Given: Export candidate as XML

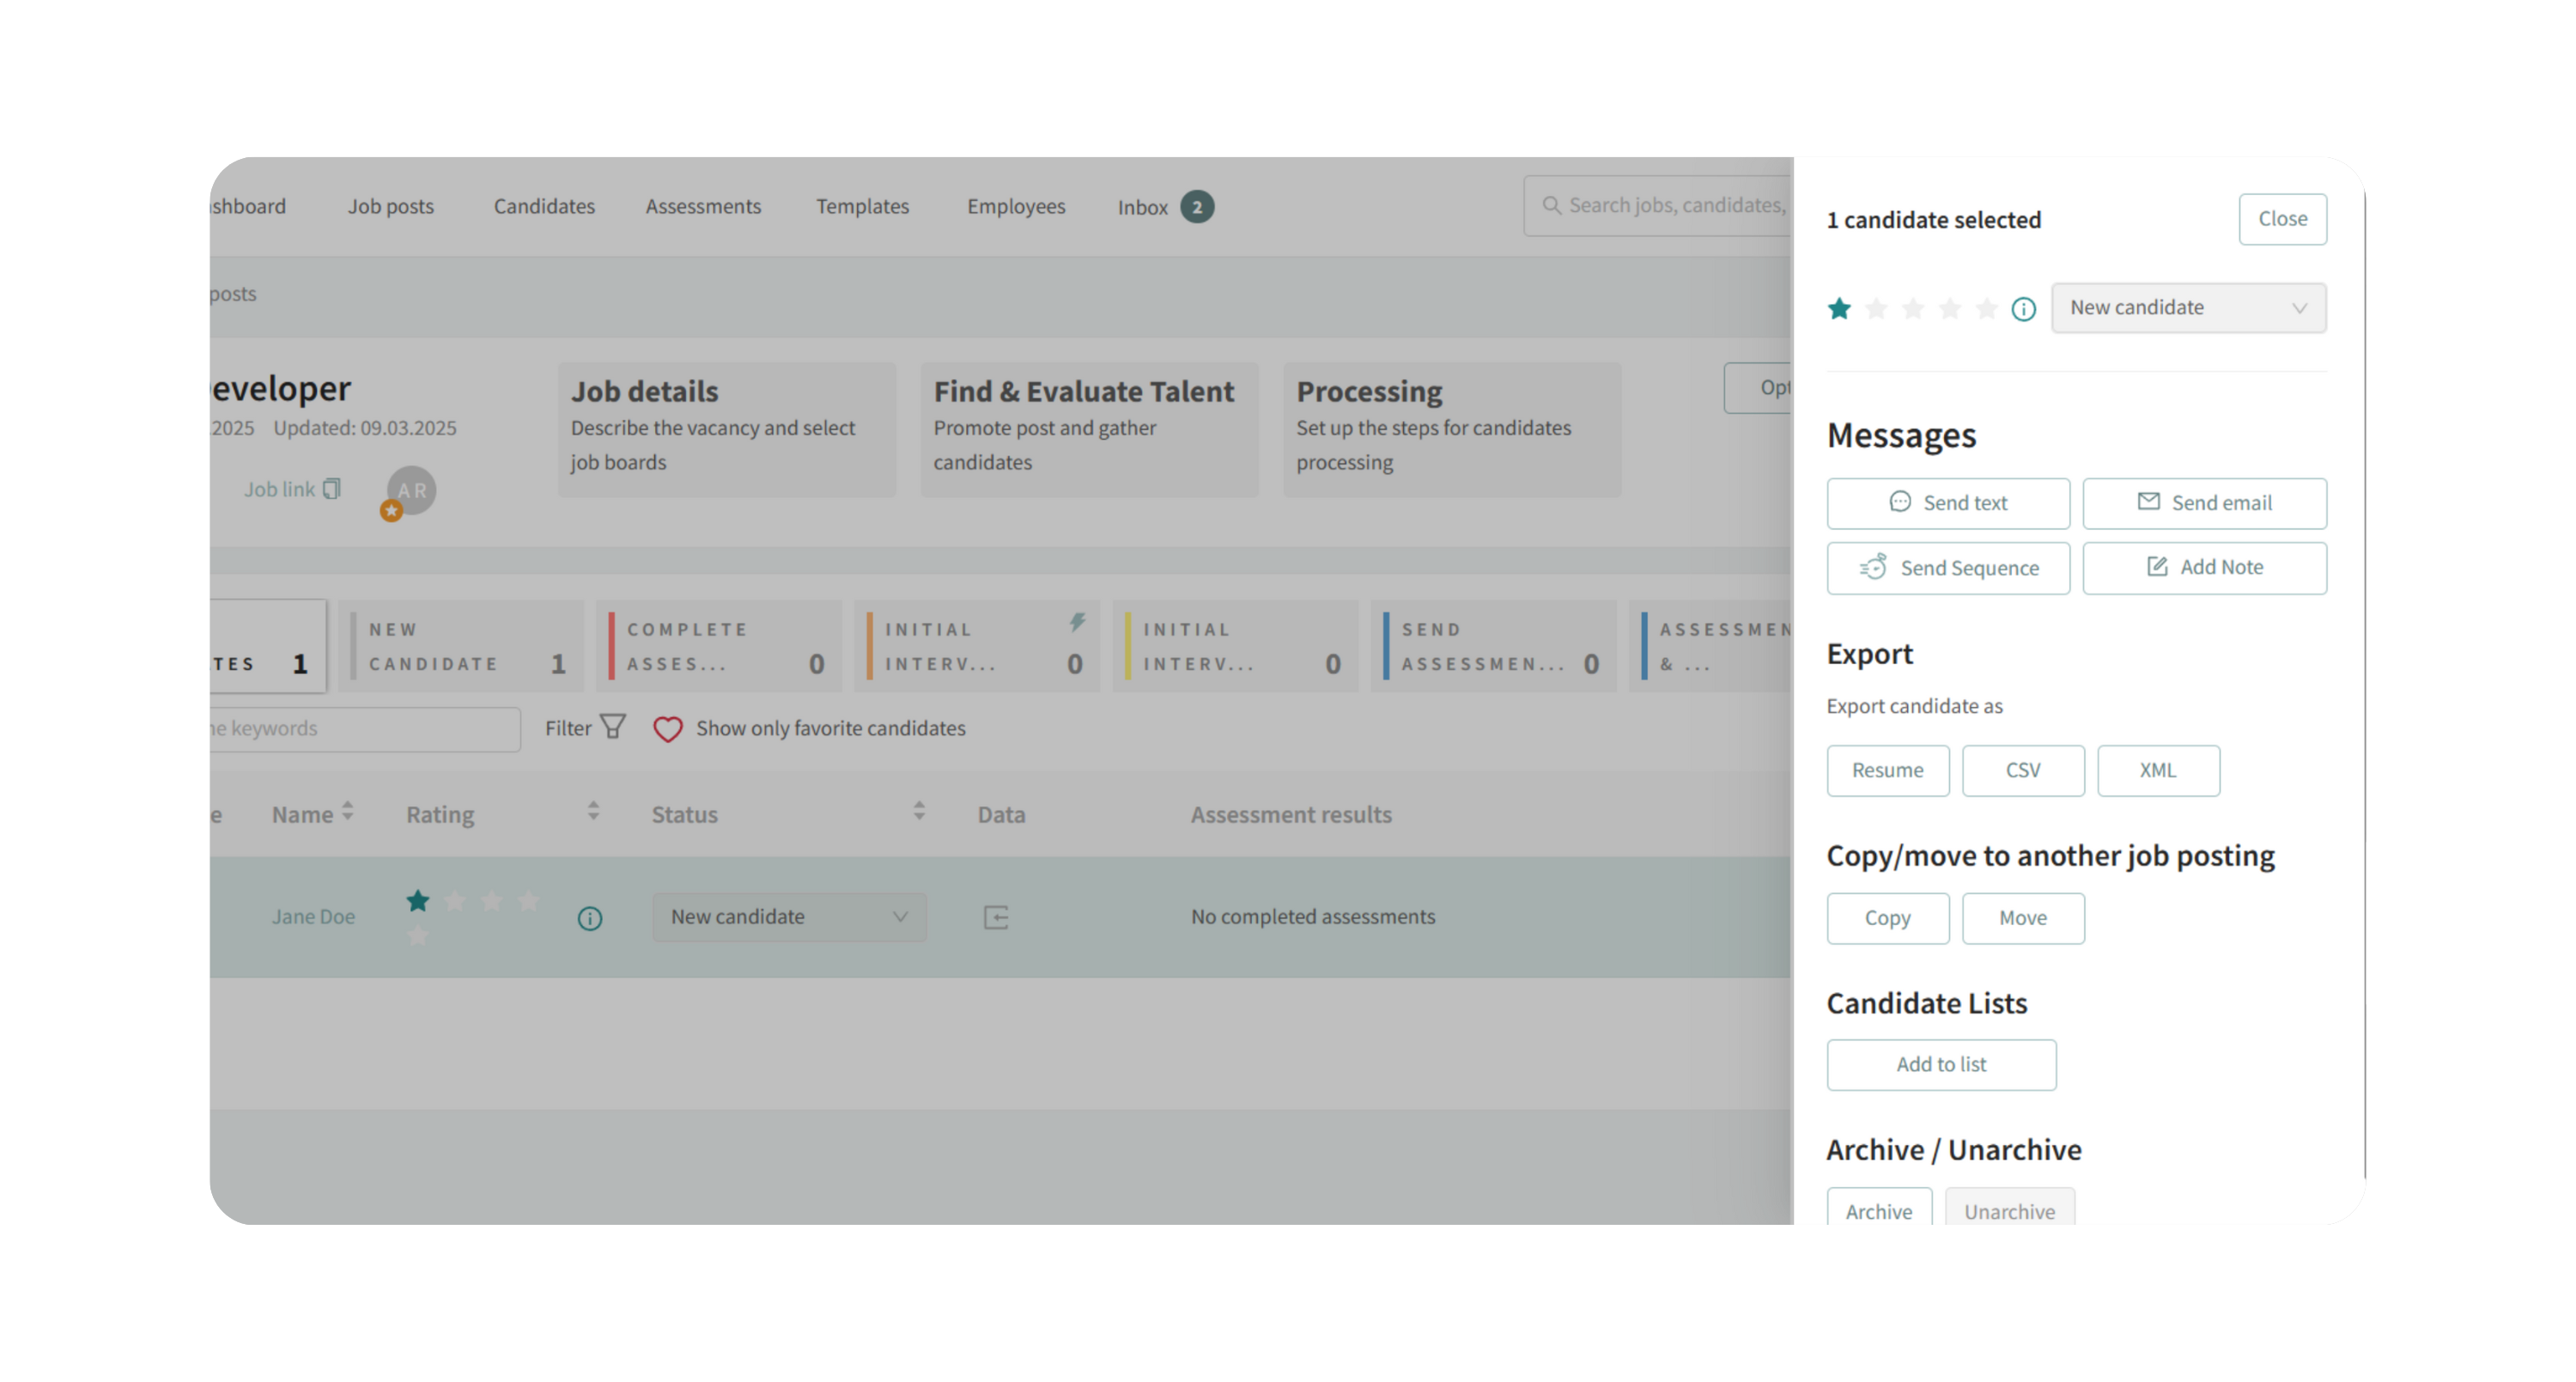Looking at the screenshot, I should click(x=2158, y=770).
